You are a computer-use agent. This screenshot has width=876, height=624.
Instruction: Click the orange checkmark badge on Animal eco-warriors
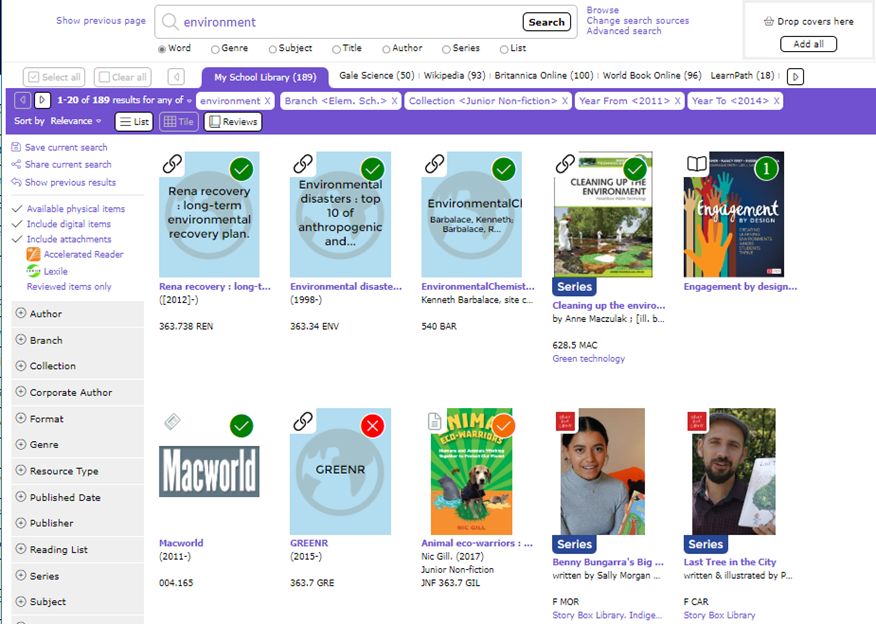pyautogui.click(x=504, y=426)
